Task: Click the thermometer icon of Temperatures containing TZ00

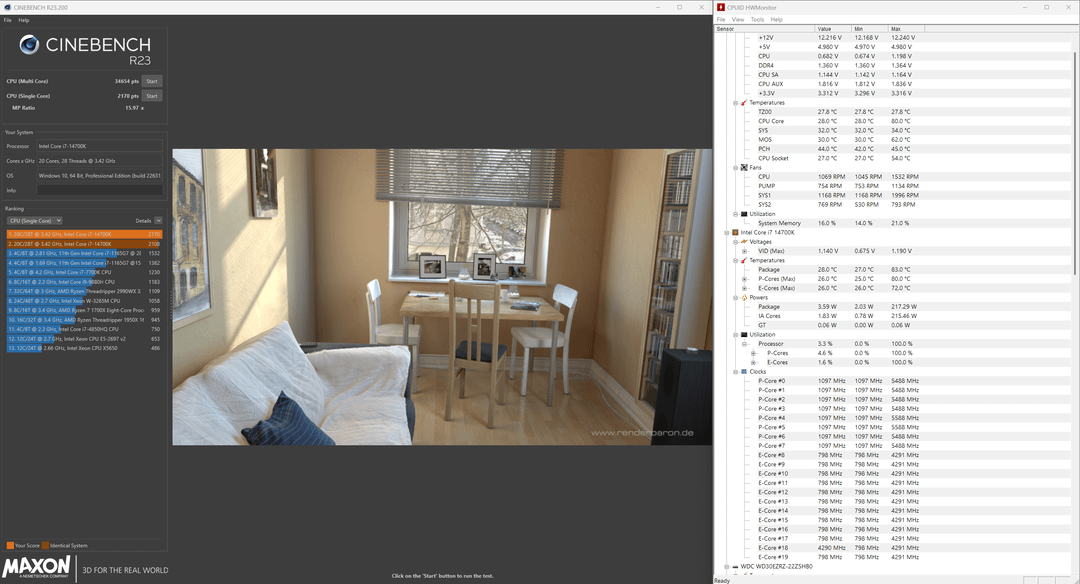Action: (744, 103)
